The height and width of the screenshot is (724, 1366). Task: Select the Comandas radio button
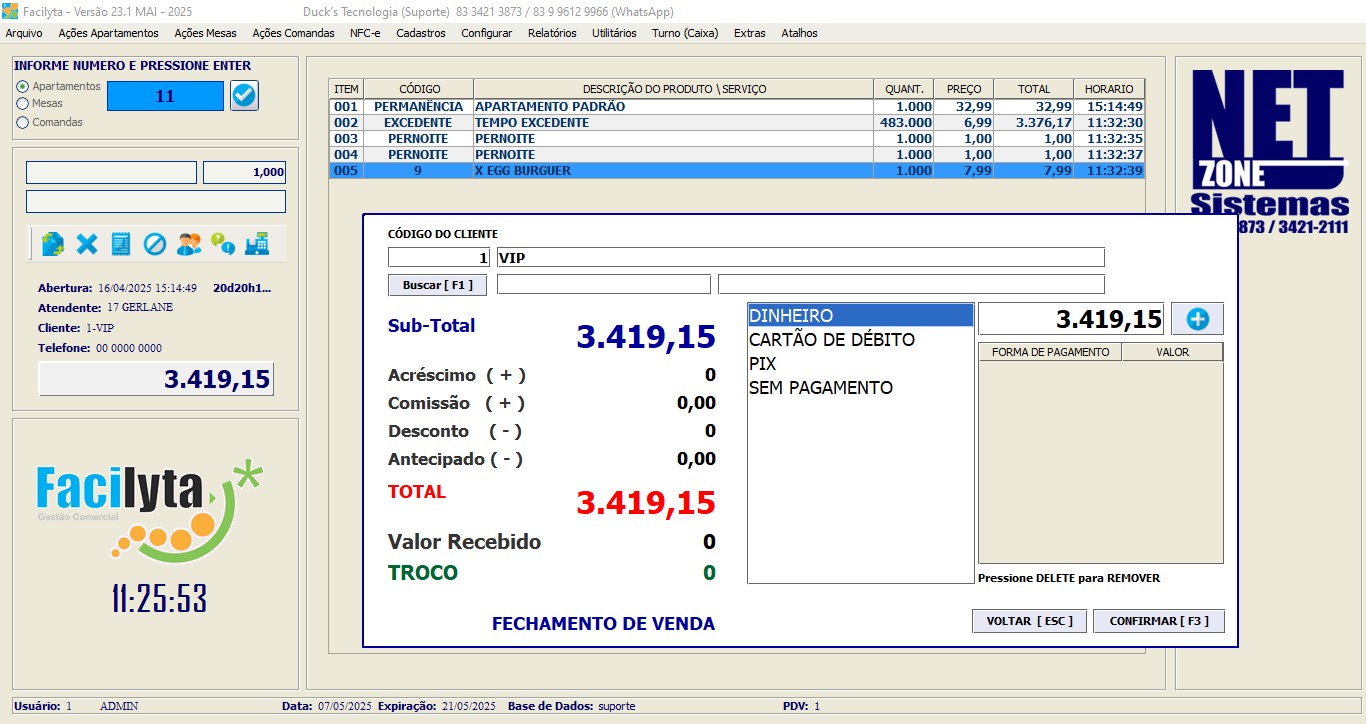[23, 122]
